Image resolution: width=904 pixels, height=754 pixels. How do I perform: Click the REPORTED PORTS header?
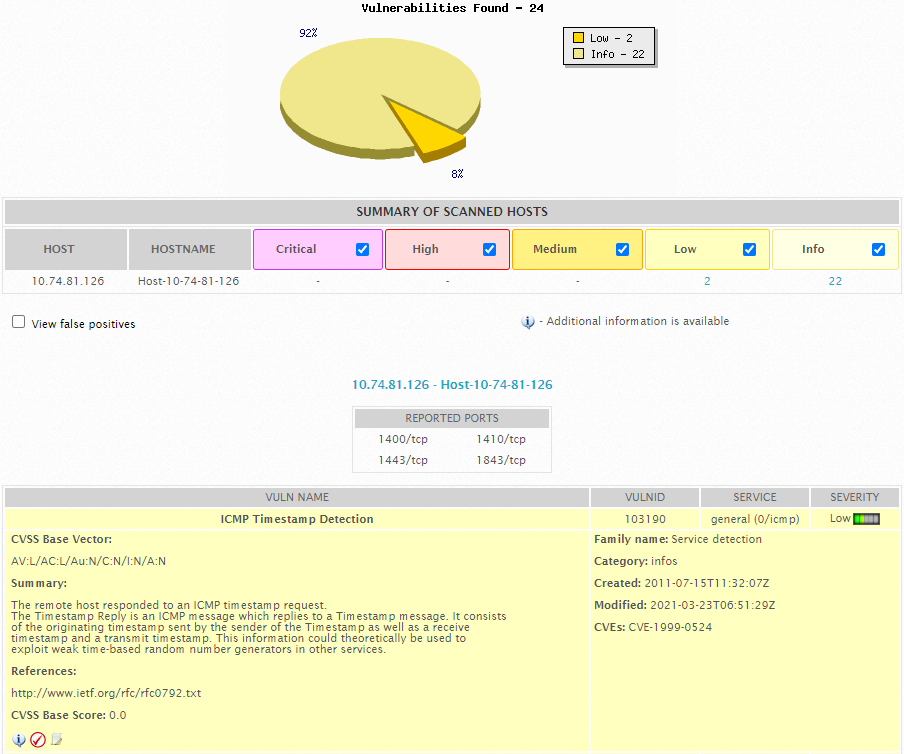tap(452, 418)
